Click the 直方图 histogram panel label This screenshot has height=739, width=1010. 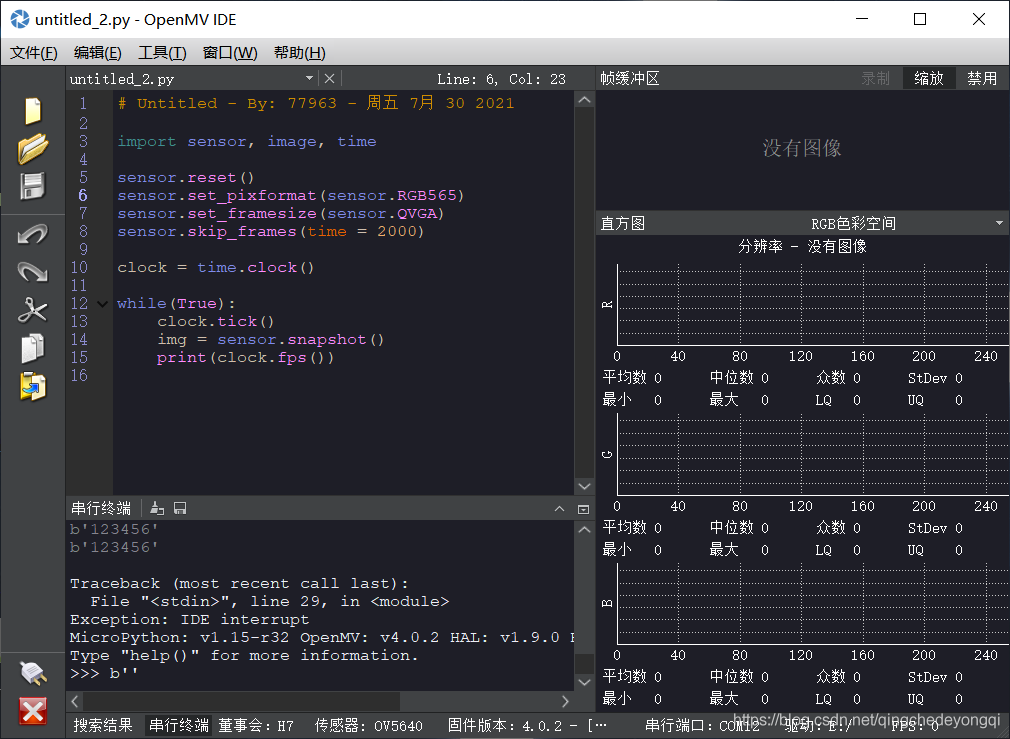[x=623, y=224]
